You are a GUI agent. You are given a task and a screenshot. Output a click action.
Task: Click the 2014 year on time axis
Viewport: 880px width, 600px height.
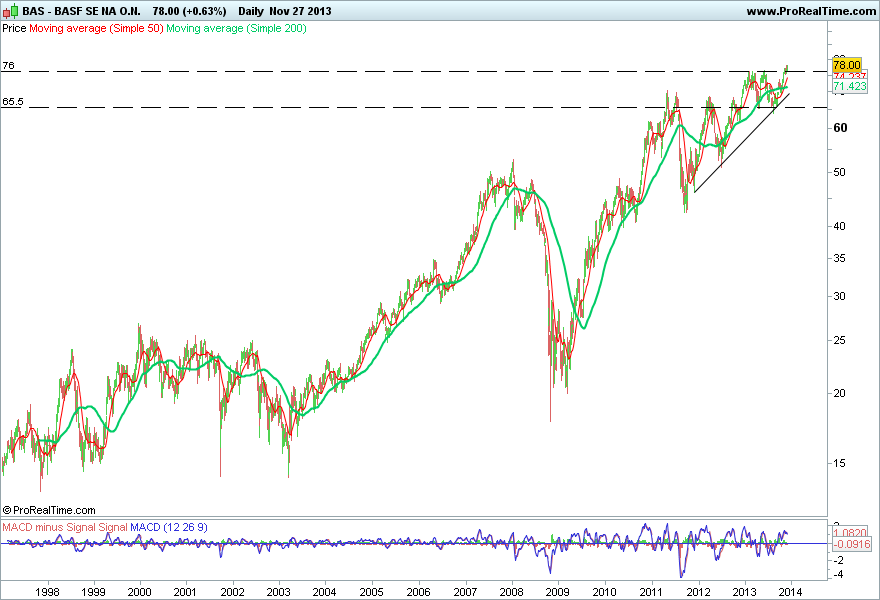791,592
